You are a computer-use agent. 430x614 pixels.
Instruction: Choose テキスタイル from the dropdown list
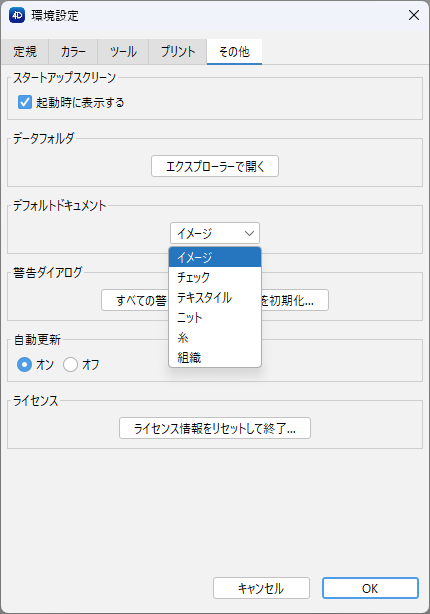215,298
